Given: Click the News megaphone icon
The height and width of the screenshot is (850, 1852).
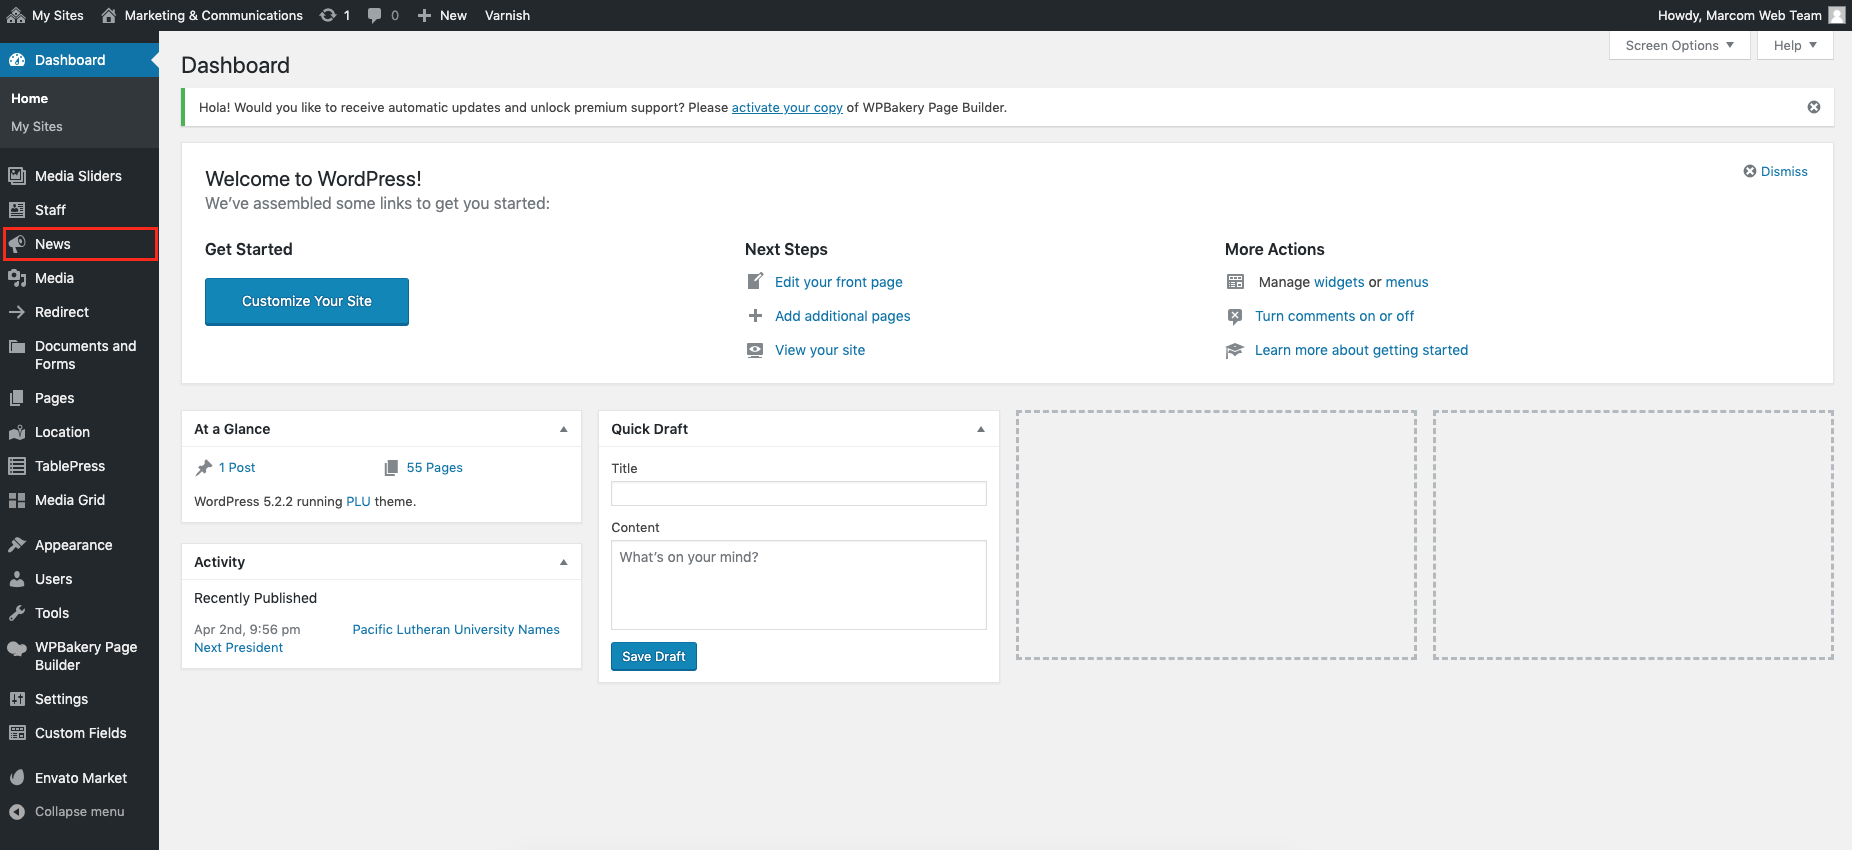Looking at the screenshot, I should [x=17, y=244].
